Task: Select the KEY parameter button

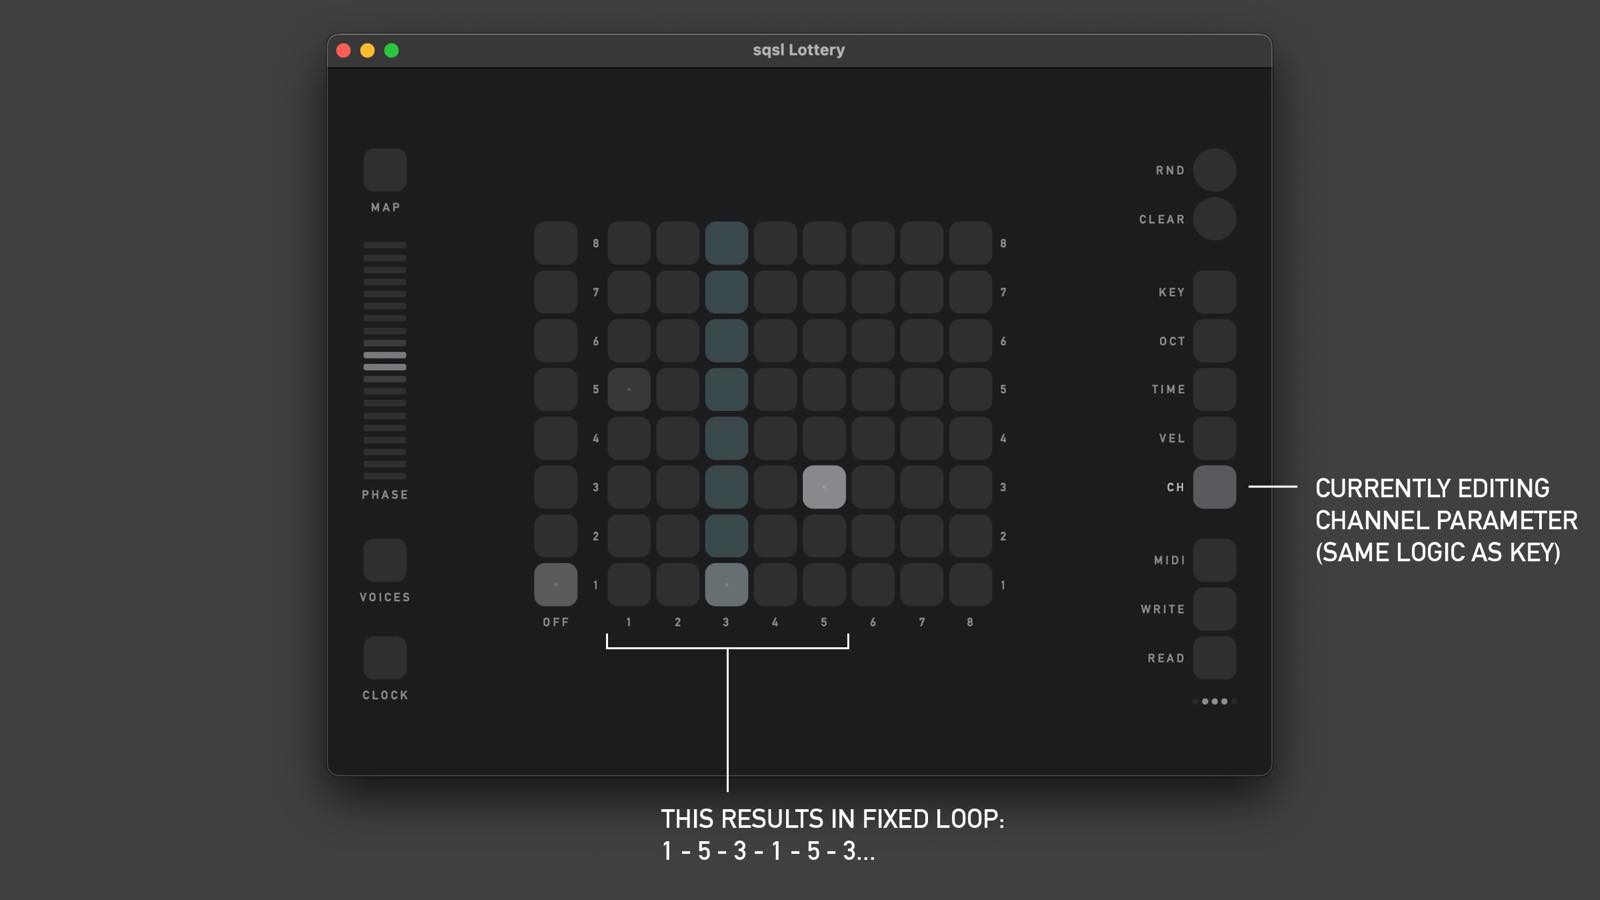Action: point(1214,292)
